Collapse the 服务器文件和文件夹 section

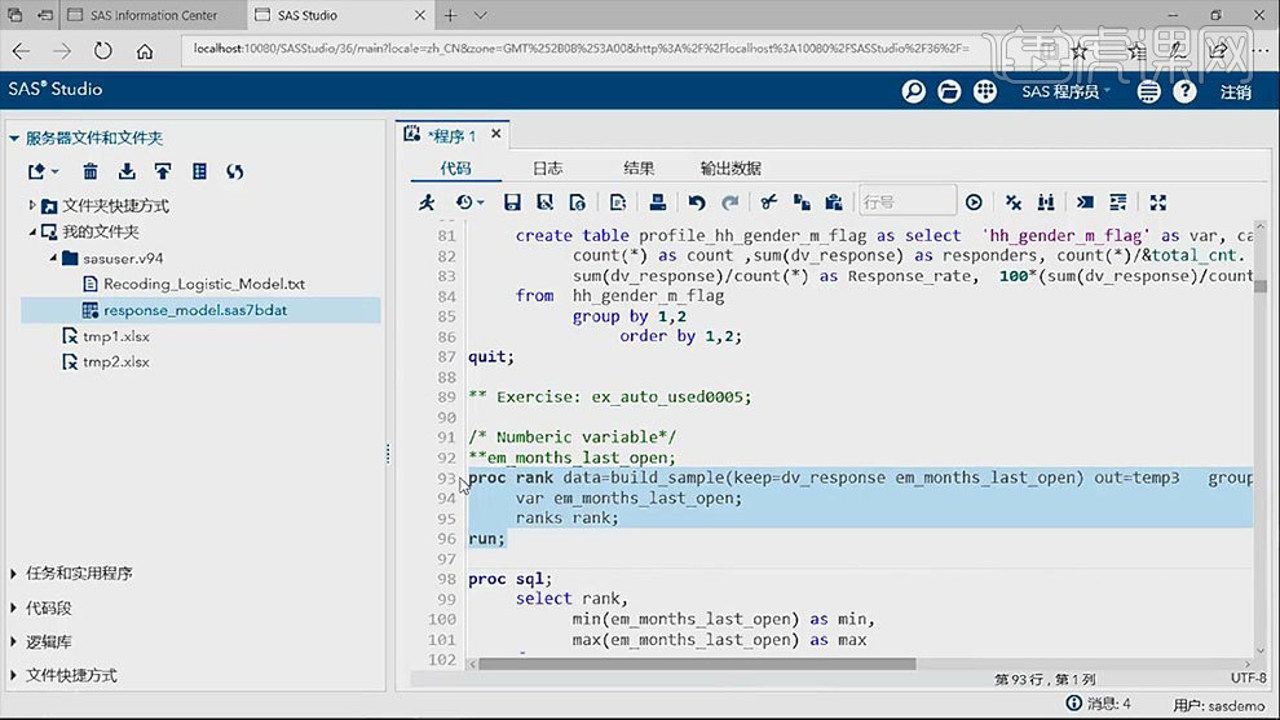[14, 138]
